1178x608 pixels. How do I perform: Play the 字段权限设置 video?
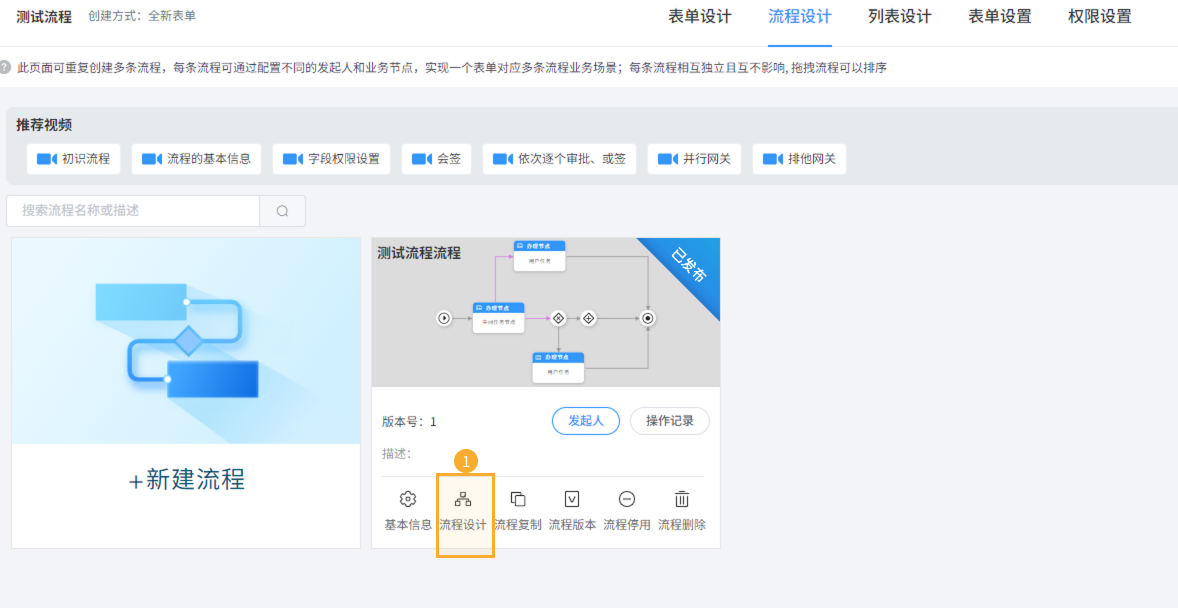(x=331, y=159)
